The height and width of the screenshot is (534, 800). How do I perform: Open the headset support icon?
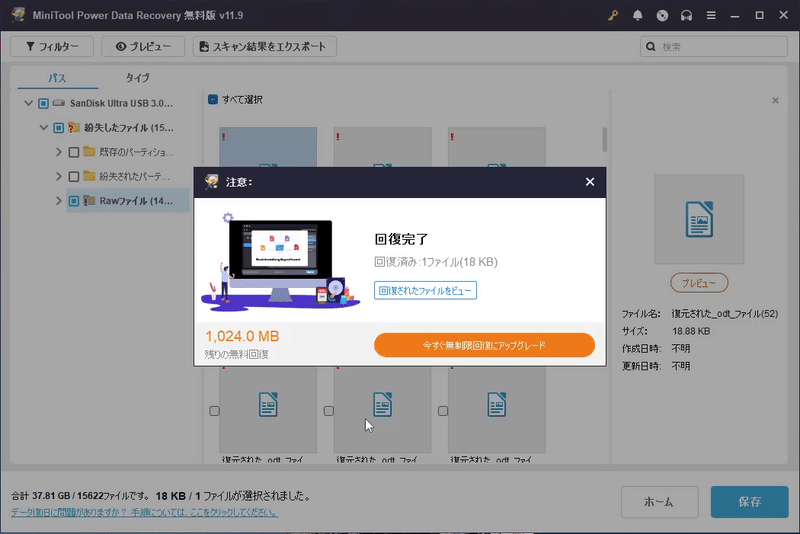686,15
